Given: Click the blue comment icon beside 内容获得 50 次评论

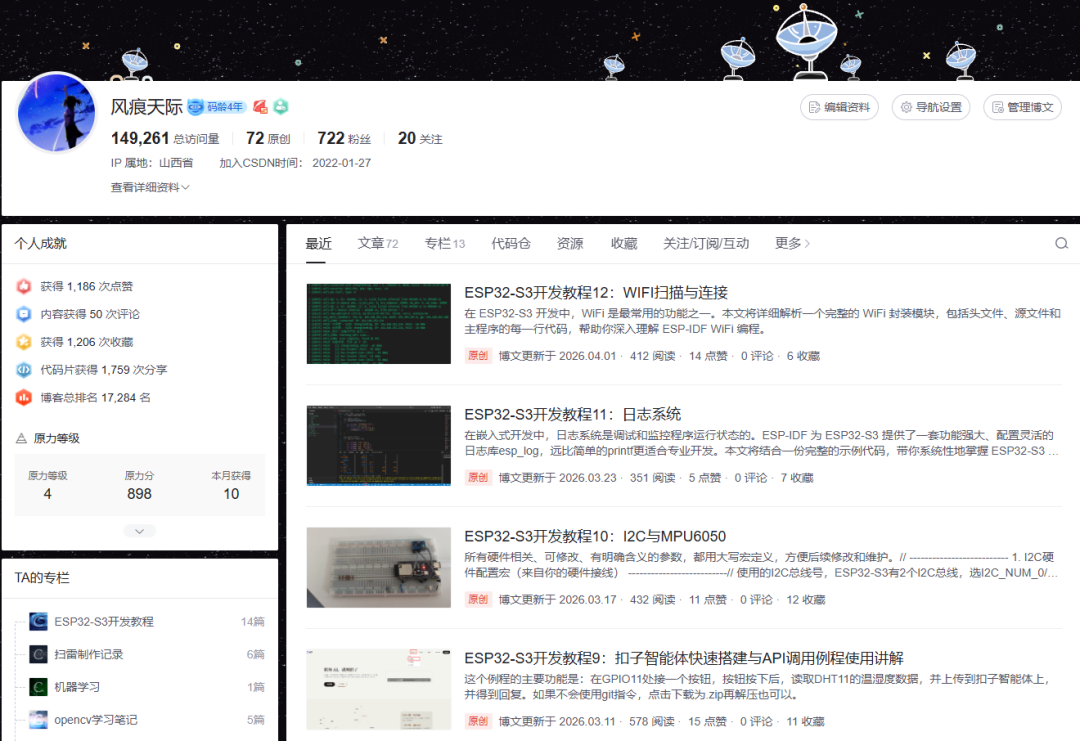Looking at the screenshot, I should click(x=24, y=314).
